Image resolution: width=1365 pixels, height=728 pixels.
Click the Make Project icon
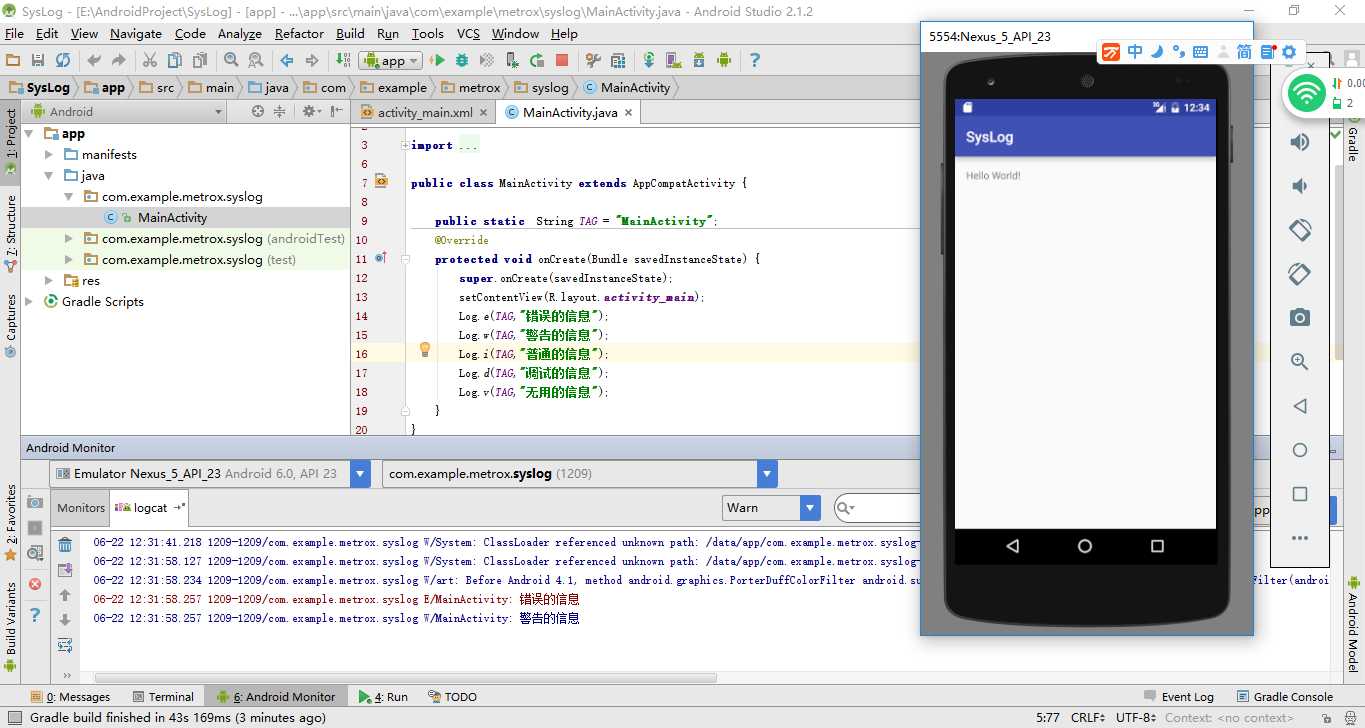point(343,60)
